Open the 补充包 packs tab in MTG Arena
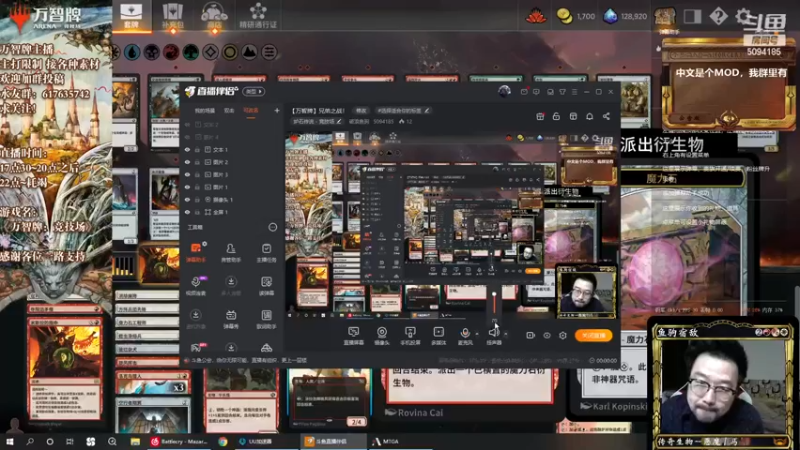Screen dimensions: 800x450 172,16
